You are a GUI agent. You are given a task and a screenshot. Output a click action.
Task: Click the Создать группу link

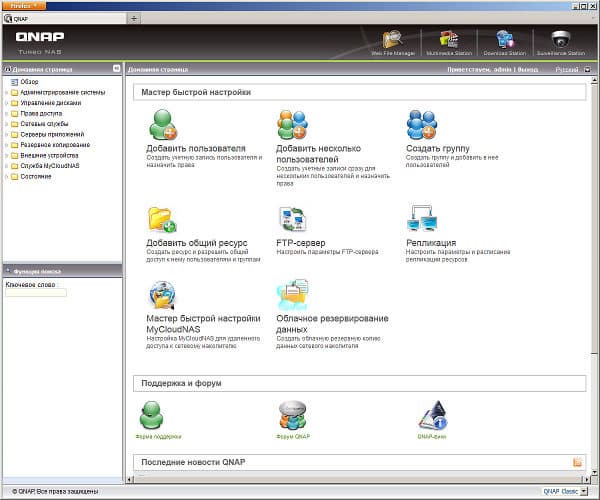point(437,148)
